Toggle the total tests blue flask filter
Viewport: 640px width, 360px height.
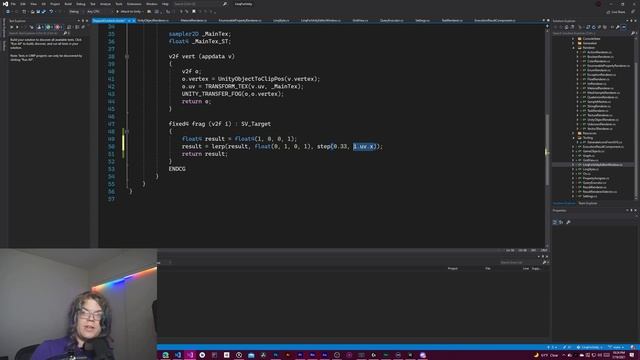point(40,27)
